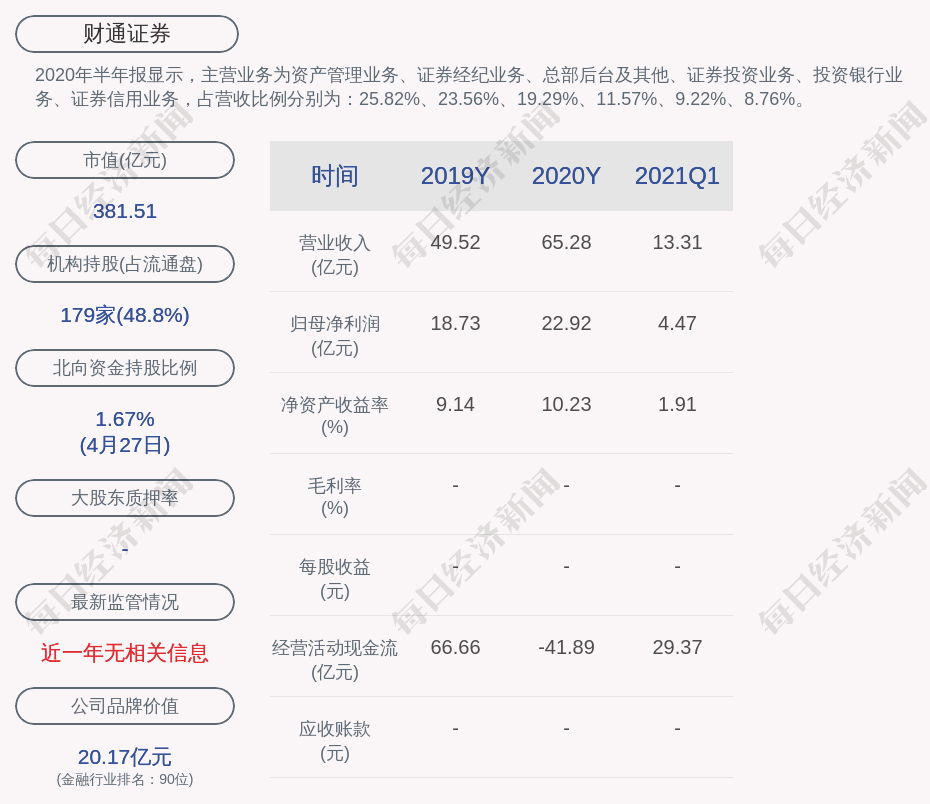Select cash flow value 66.66

point(455,647)
